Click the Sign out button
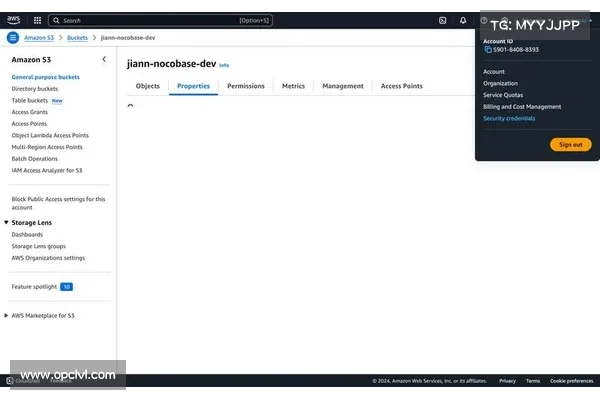This screenshot has width=600, height=400. pyautogui.click(x=571, y=145)
